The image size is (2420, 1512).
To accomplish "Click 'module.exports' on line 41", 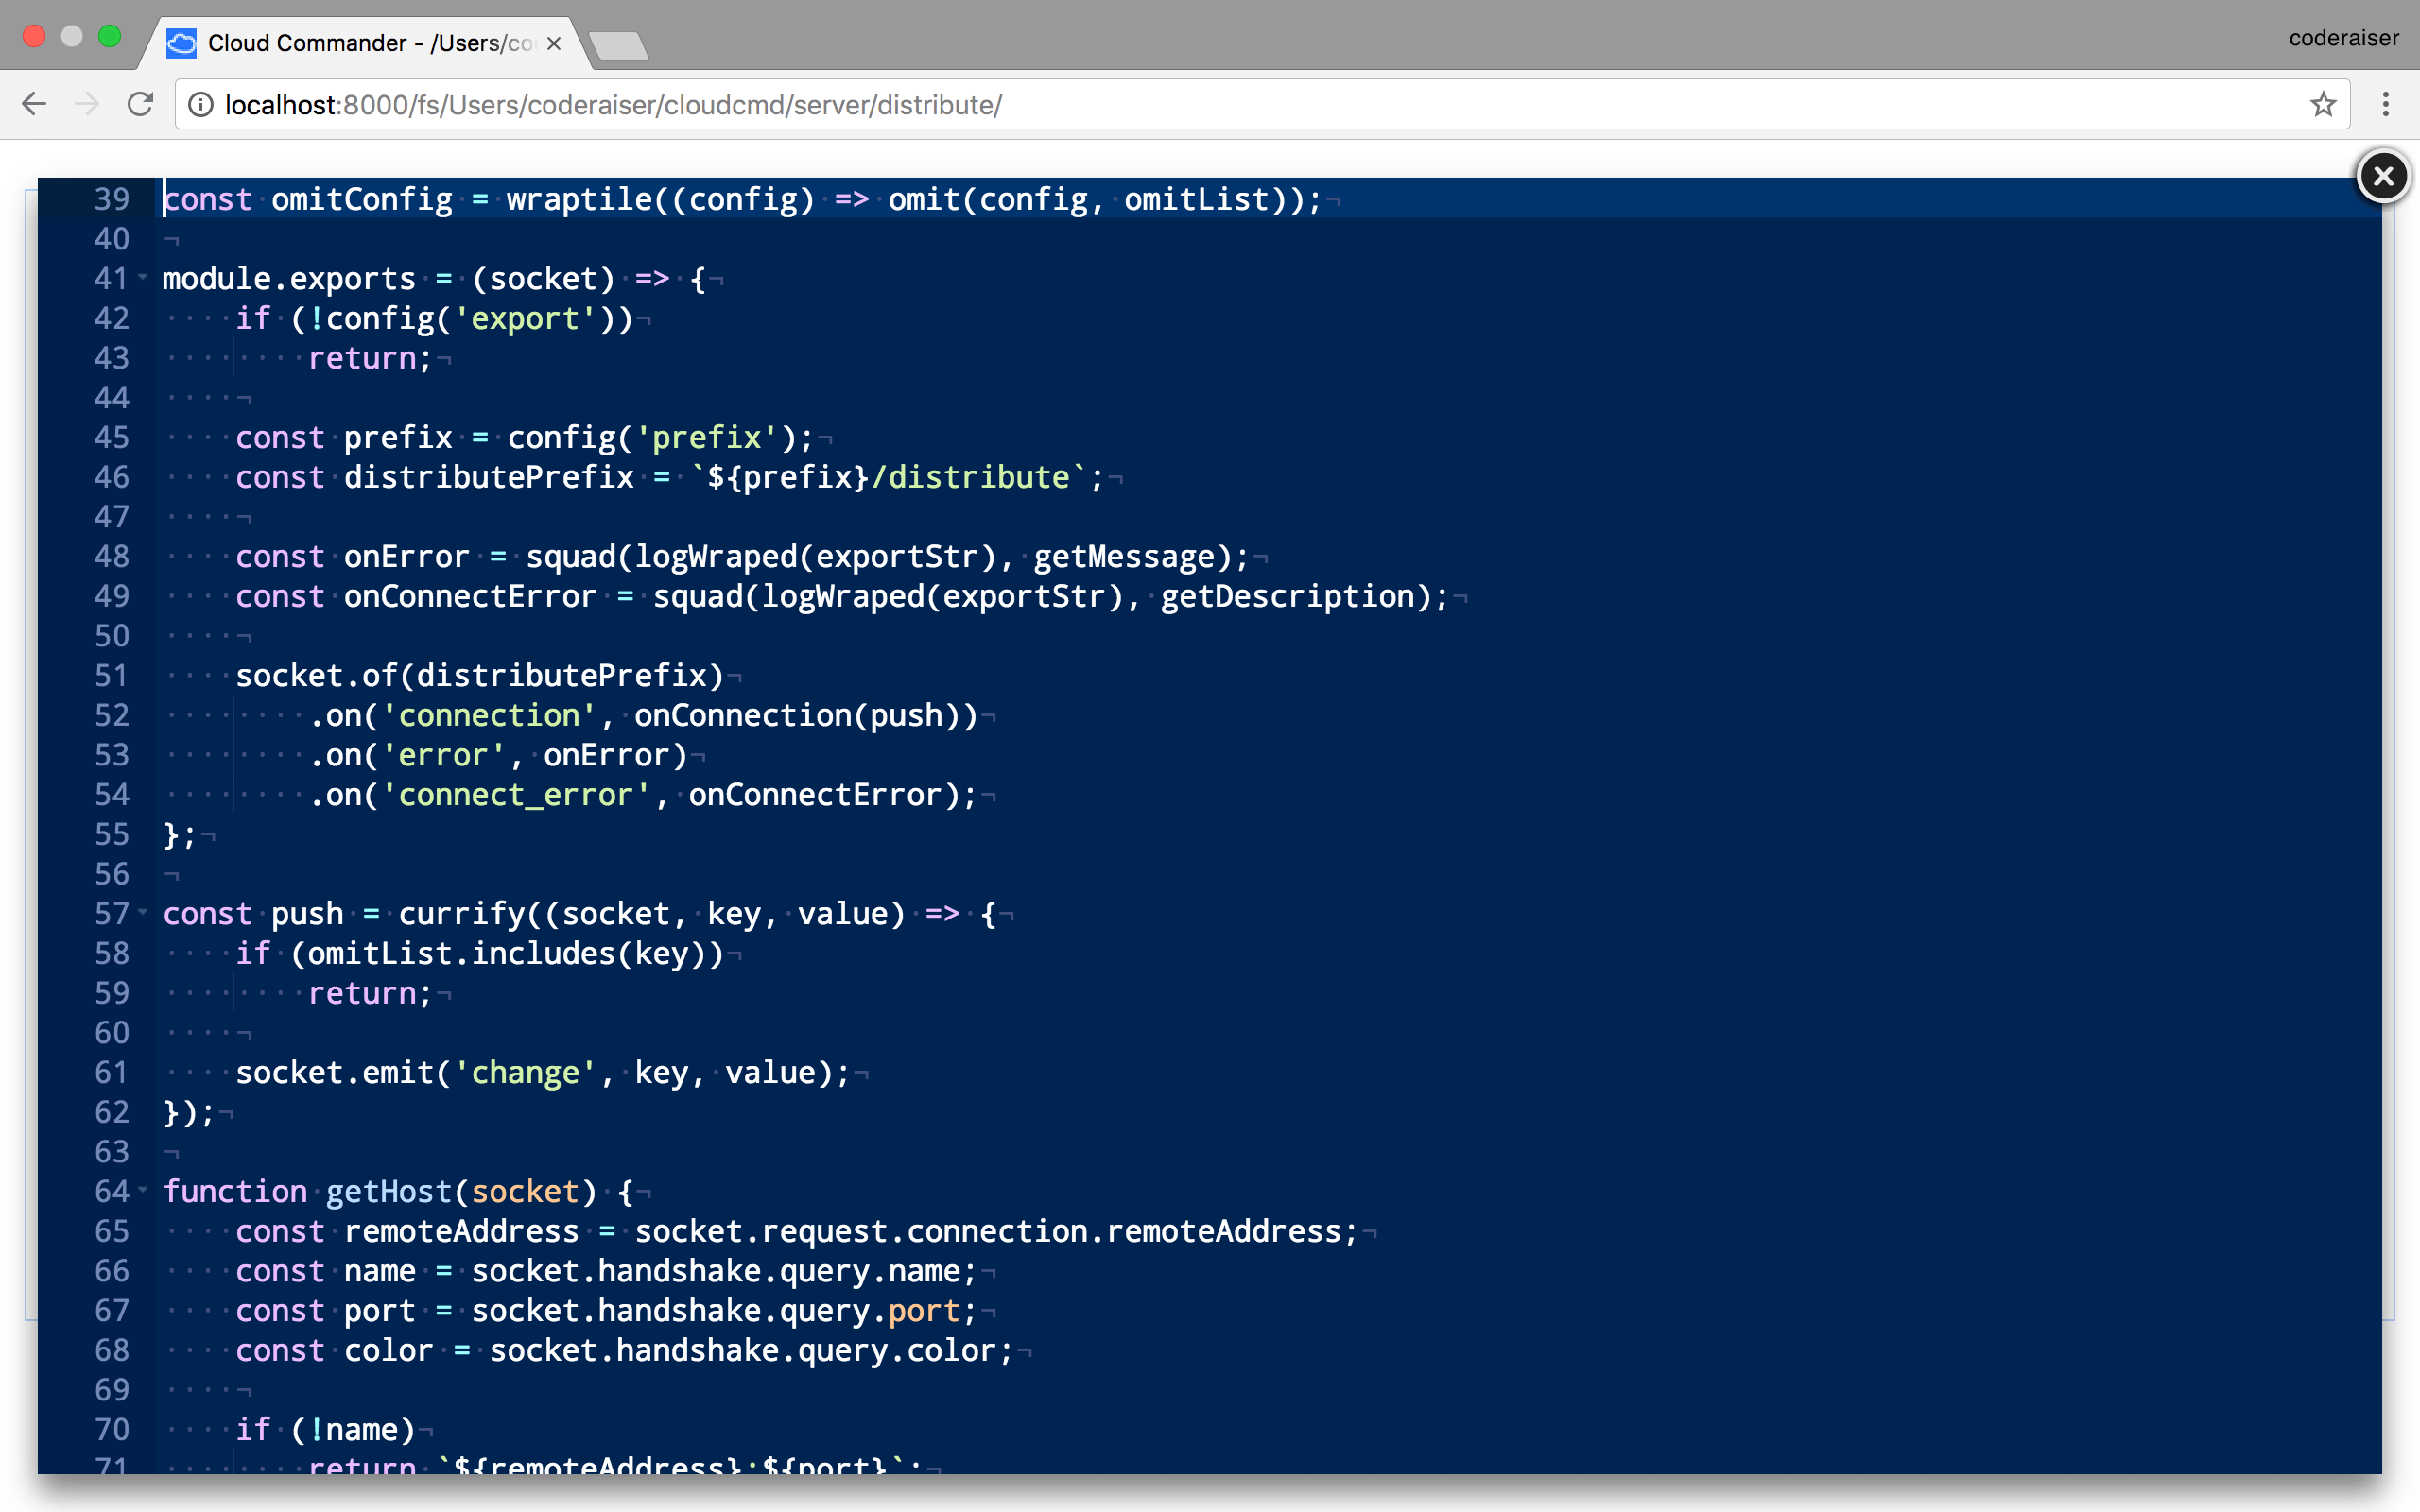I will point(289,278).
